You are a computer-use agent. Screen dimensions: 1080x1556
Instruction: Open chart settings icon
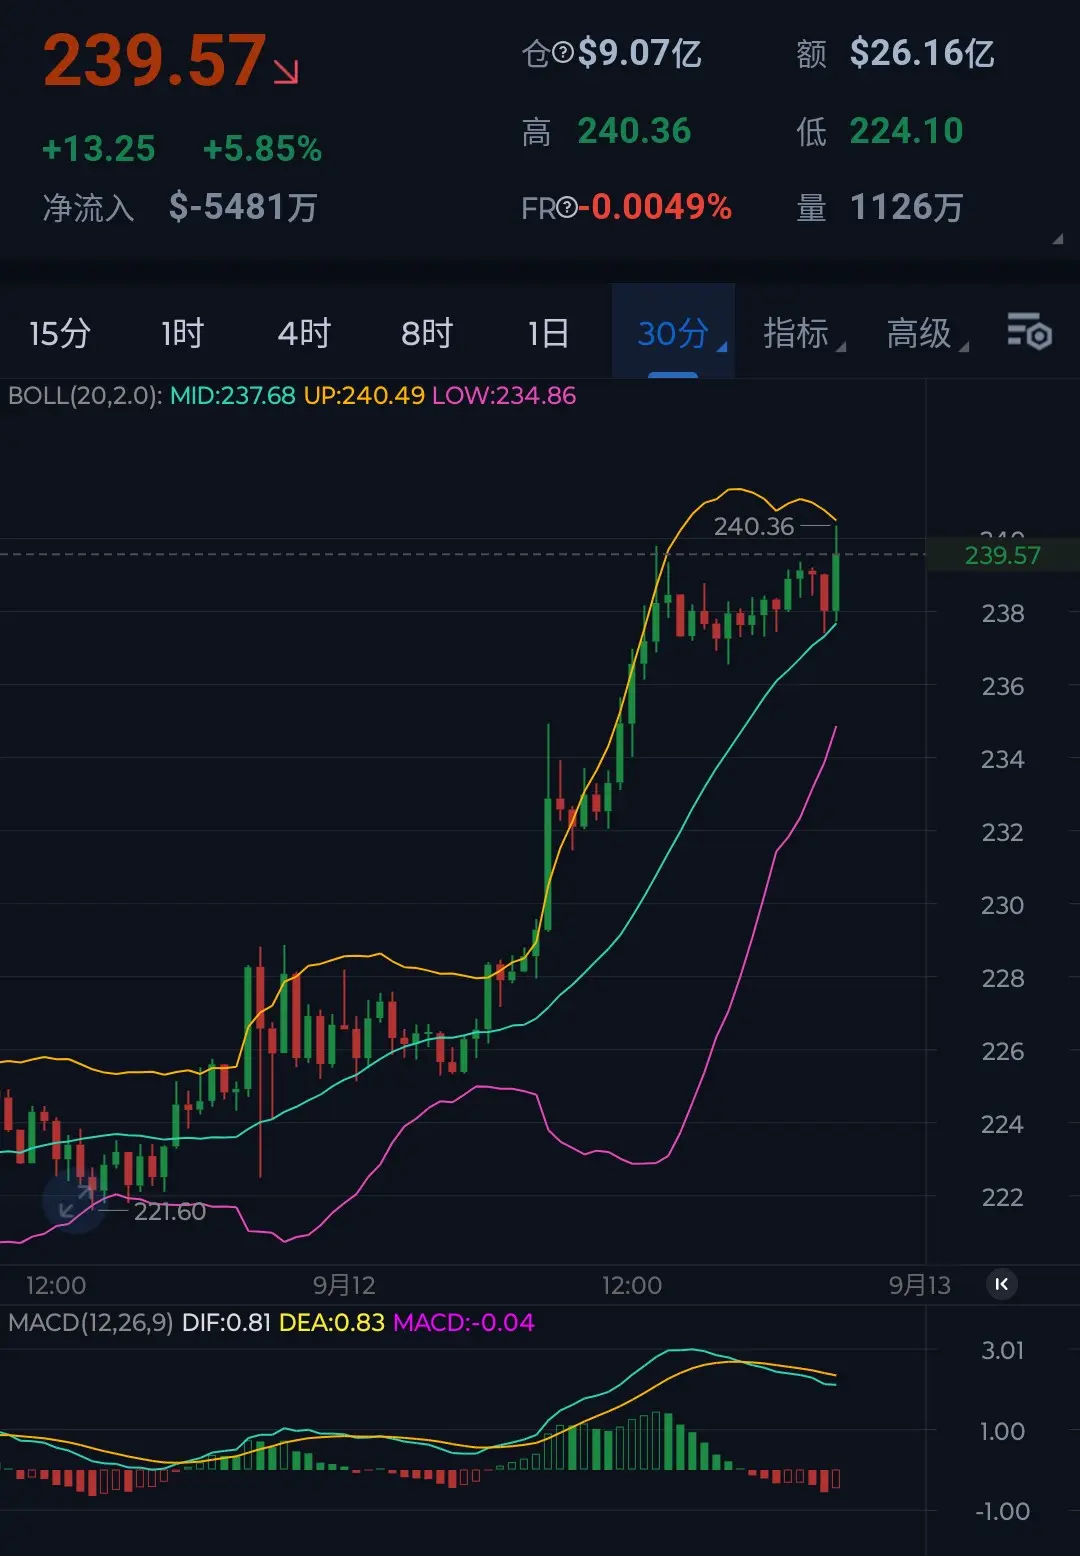click(1029, 332)
